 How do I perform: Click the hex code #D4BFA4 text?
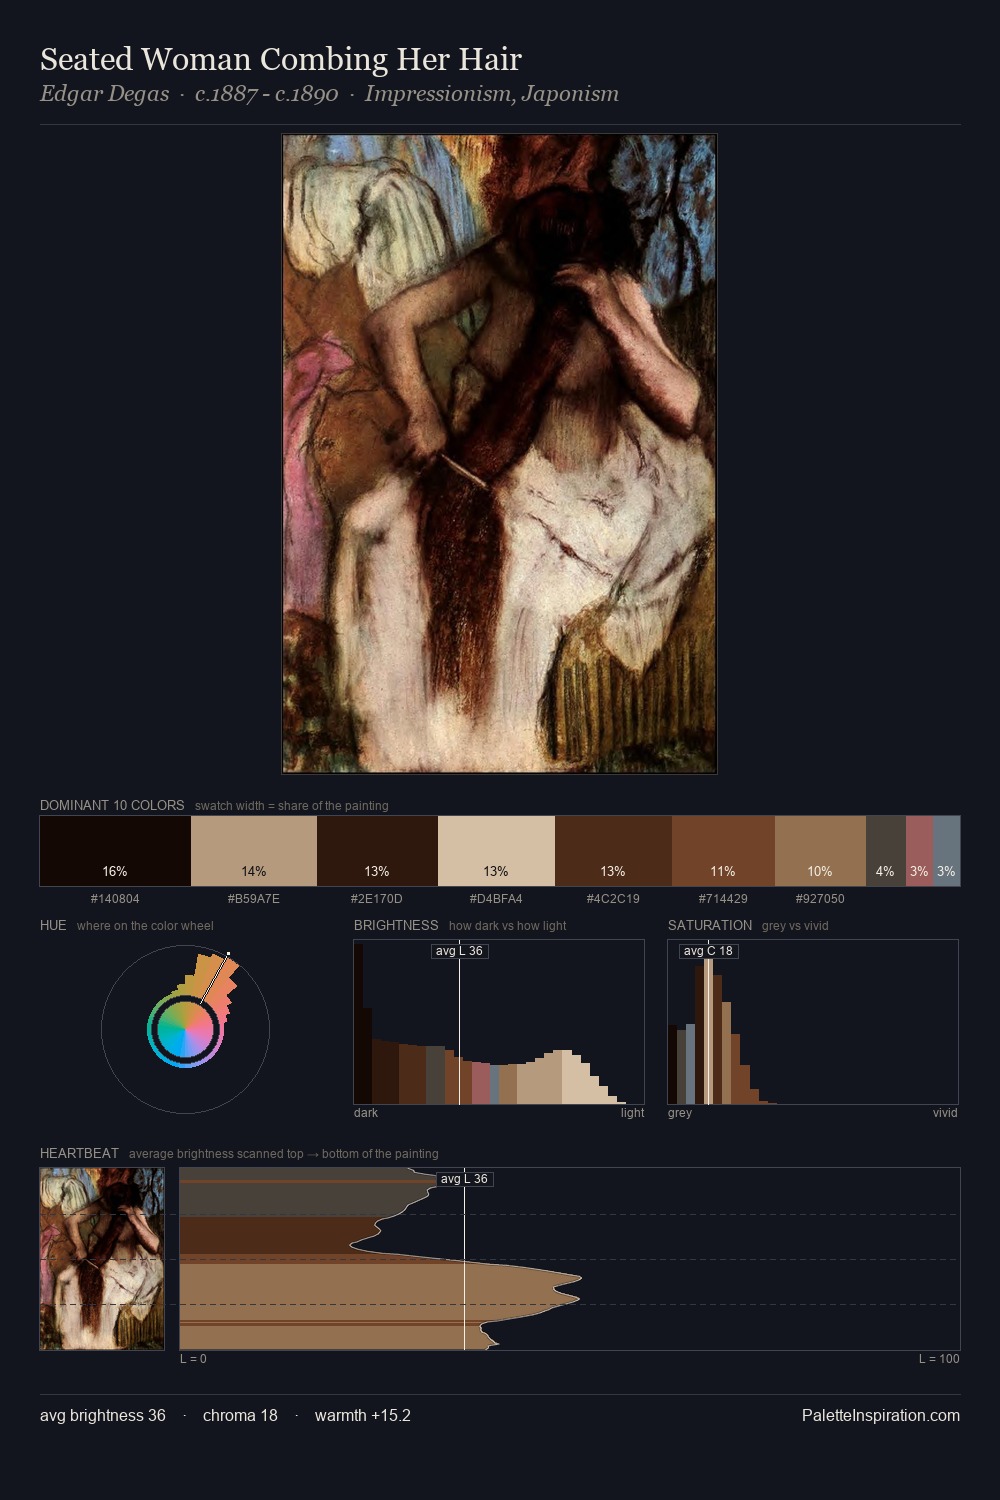[496, 899]
